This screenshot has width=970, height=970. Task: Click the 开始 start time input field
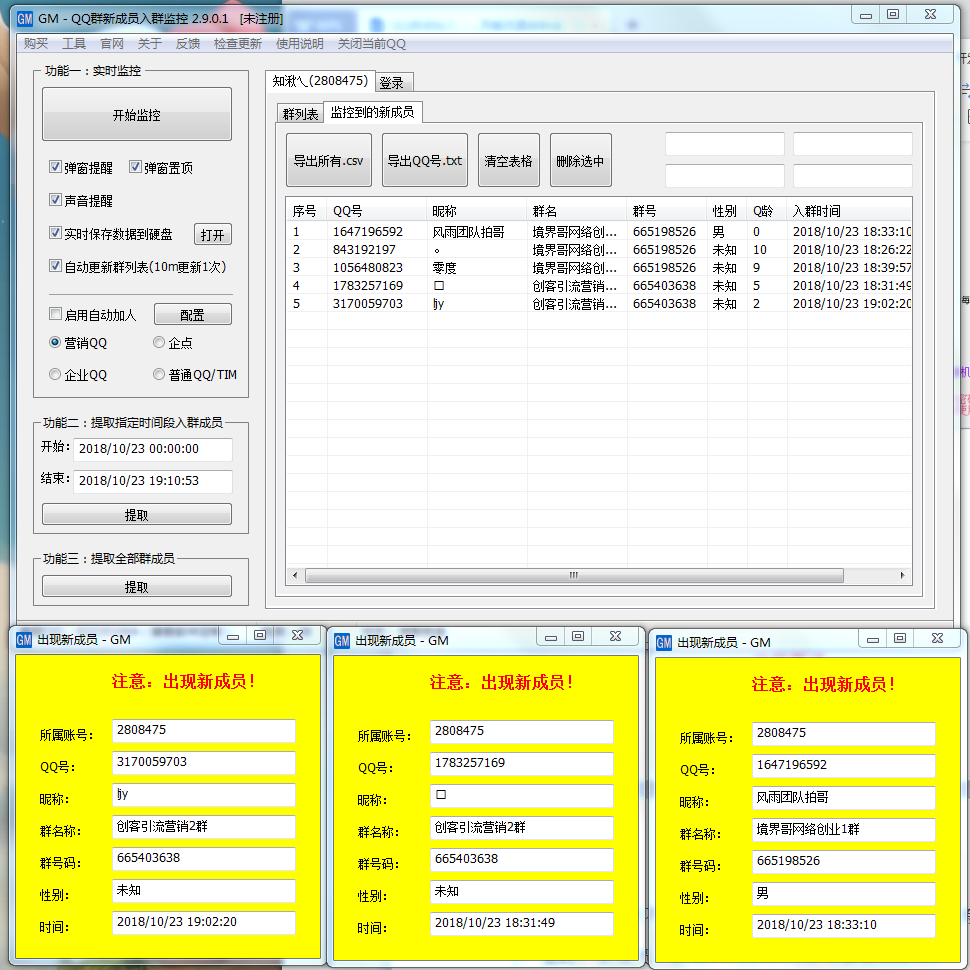pyautogui.click(x=152, y=450)
